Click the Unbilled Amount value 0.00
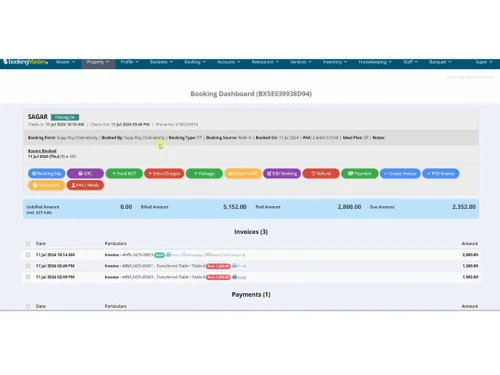The width and height of the screenshot is (500, 375). pyautogui.click(x=126, y=207)
